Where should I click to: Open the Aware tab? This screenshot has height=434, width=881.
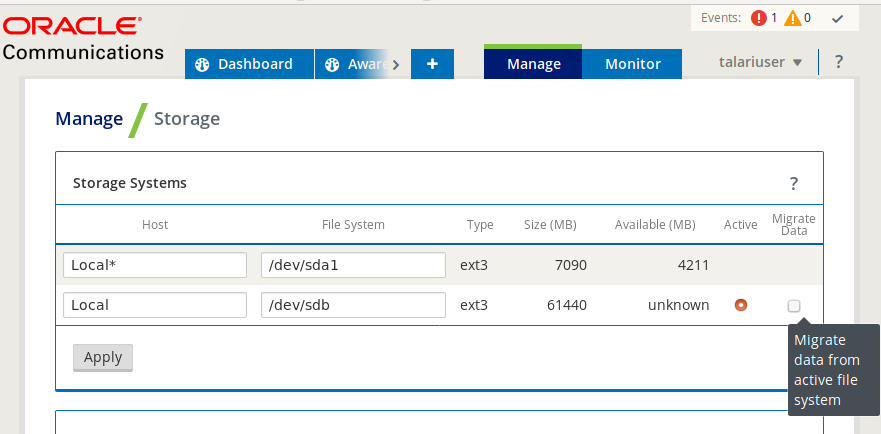pos(352,64)
